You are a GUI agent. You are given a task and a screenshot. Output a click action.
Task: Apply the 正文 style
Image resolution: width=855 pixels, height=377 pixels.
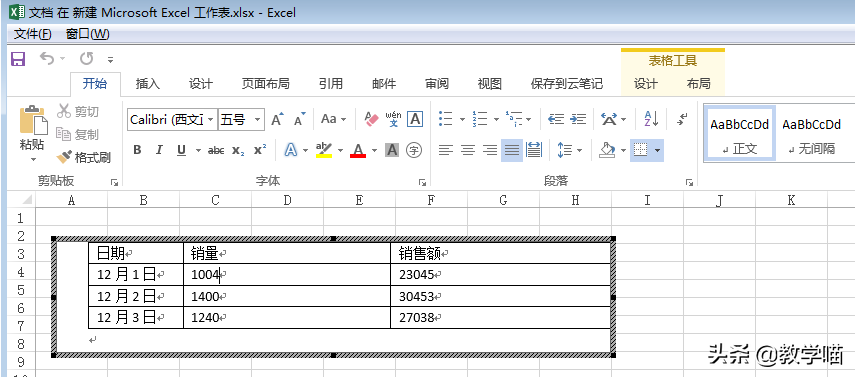pyautogui.click(x=739, y=134)
